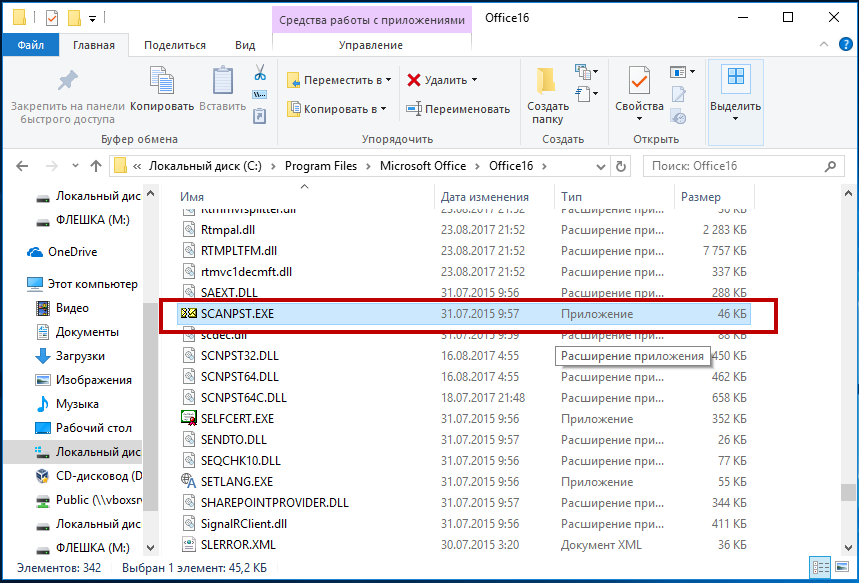Select SETLANG.EXE file icon
The image size is (859, 583).
(x=188, y=482)
